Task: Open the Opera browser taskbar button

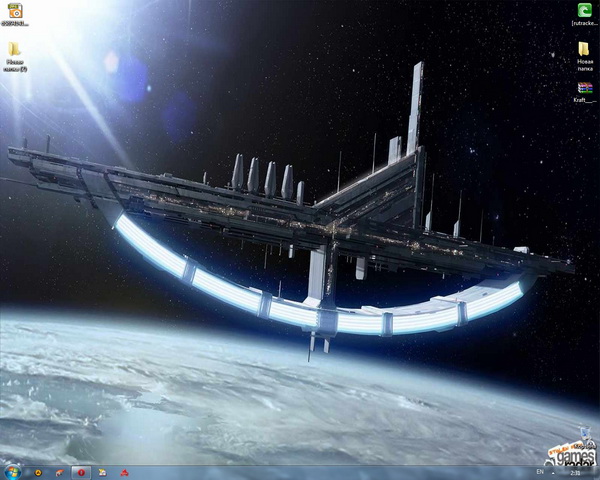Action: click(81, 473)
